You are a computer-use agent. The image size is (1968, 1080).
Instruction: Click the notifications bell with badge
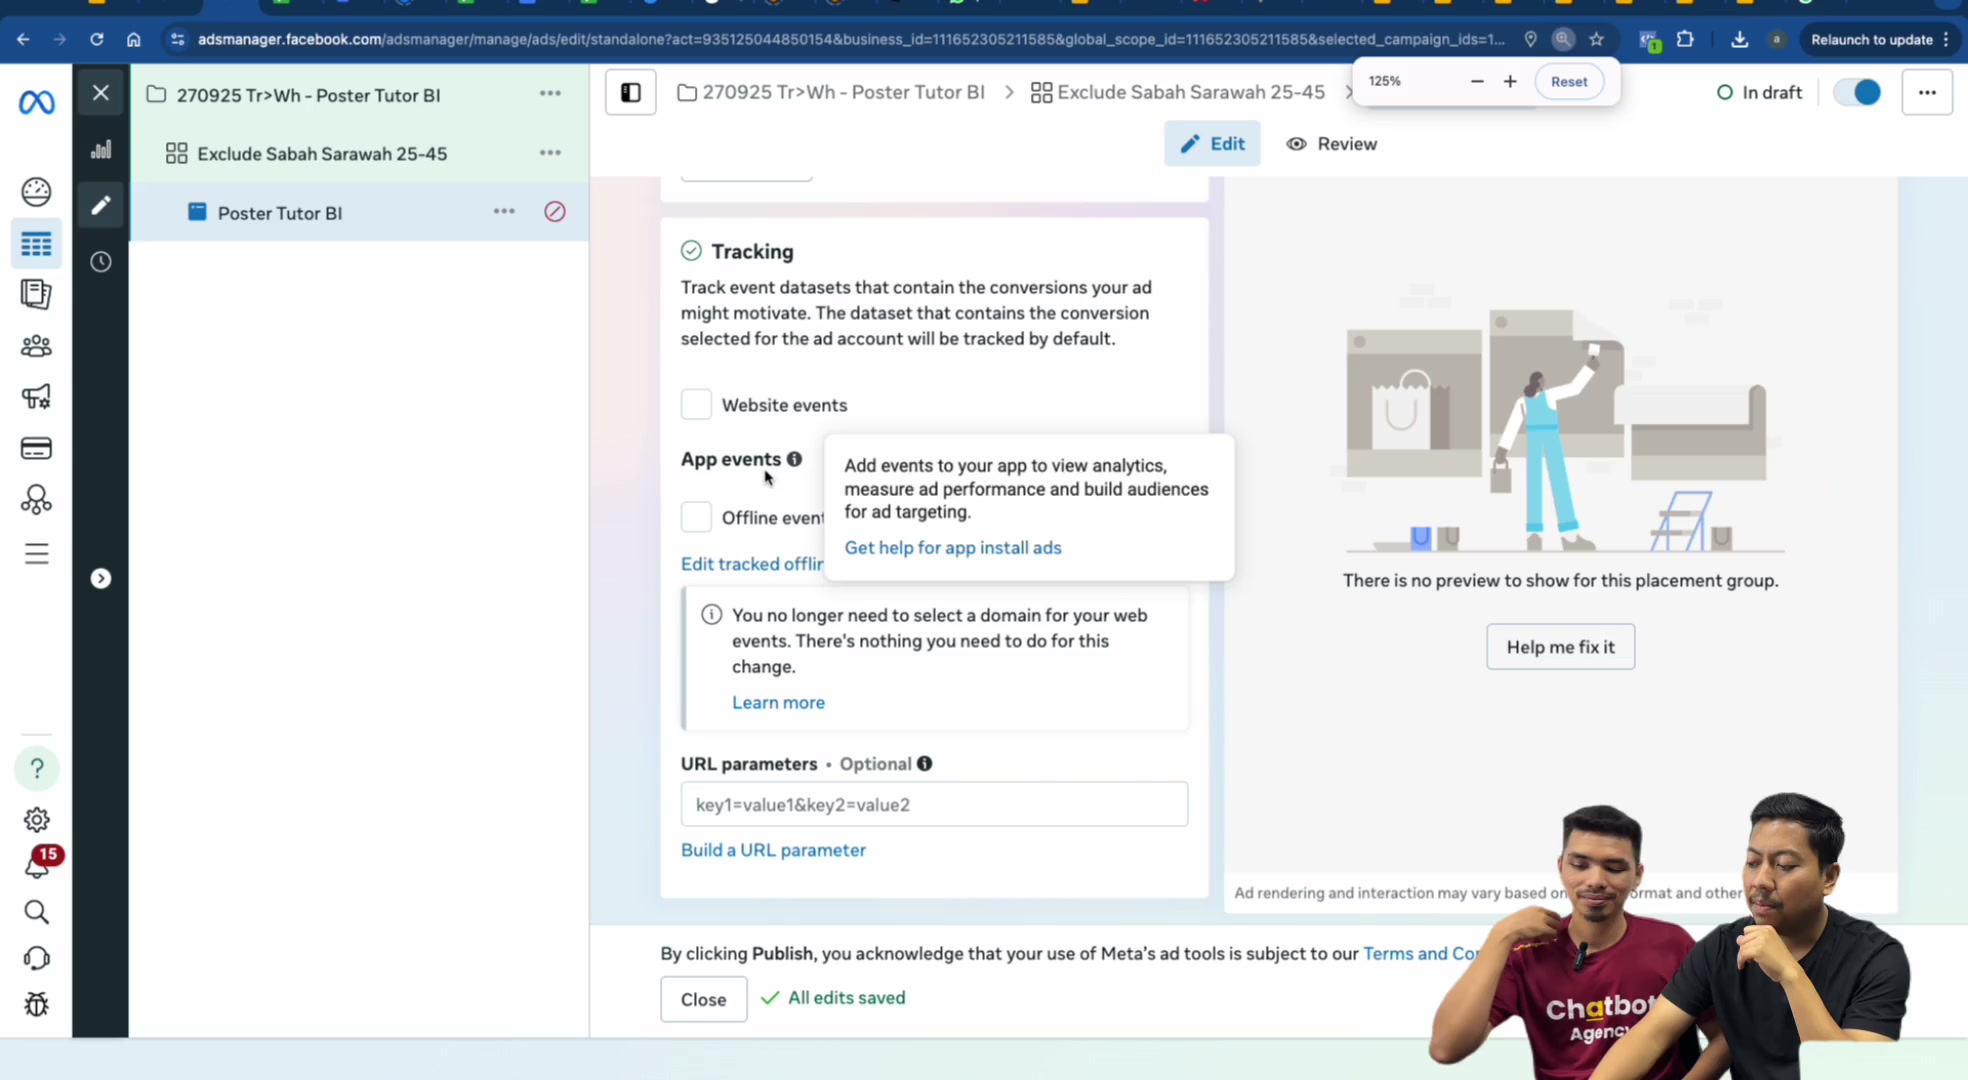[37, 864]
